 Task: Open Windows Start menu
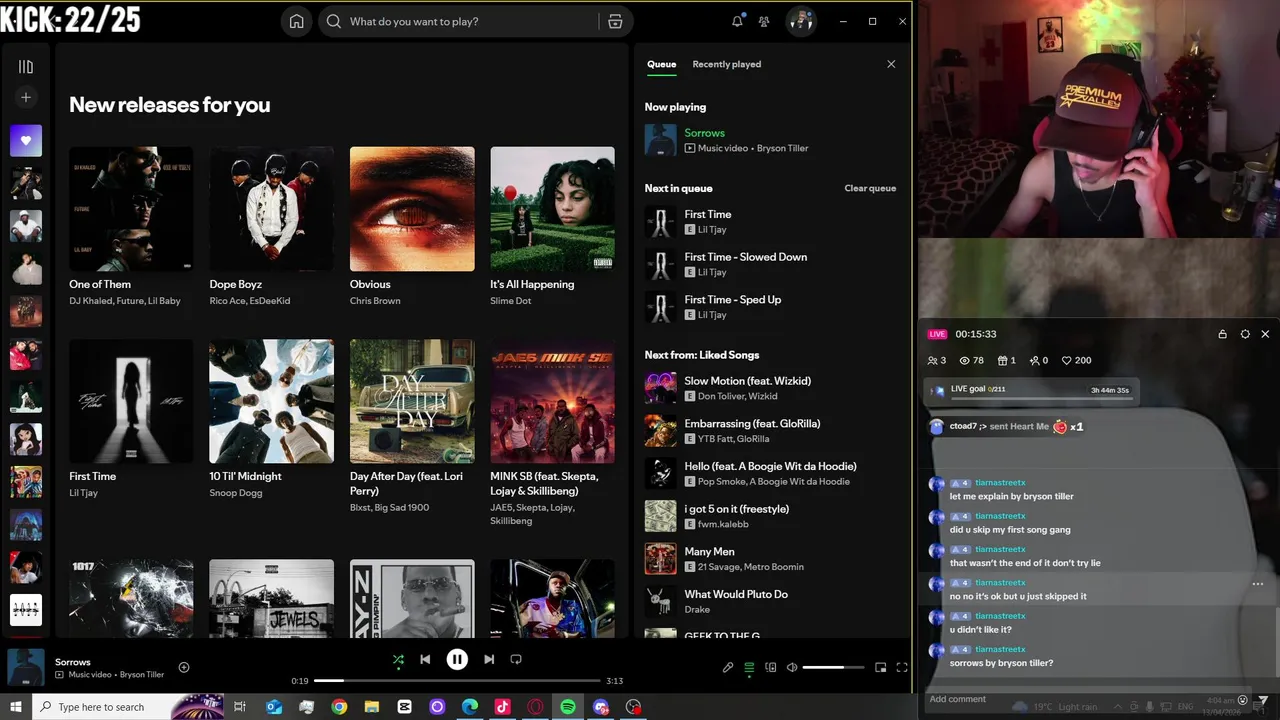pyautogui.click(x=16, y=707)
